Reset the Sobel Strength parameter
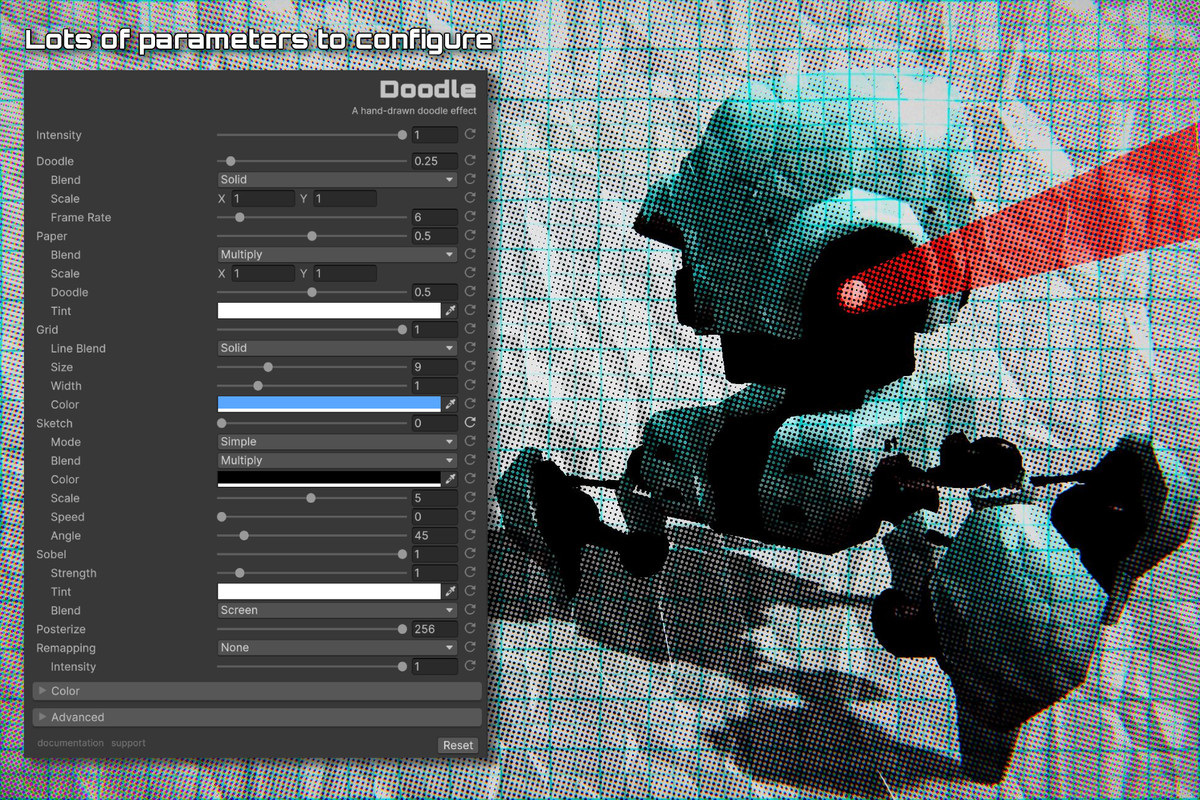1200x800 pixels. point(469,573)
